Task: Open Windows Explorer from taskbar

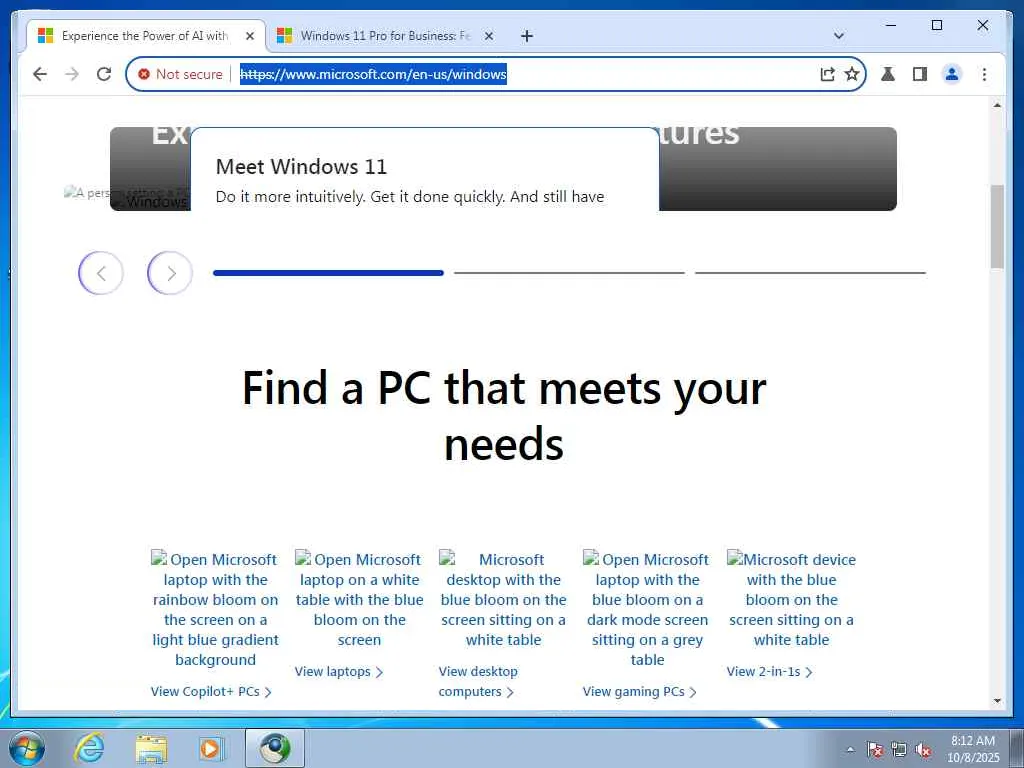Action: pos(151,748)
